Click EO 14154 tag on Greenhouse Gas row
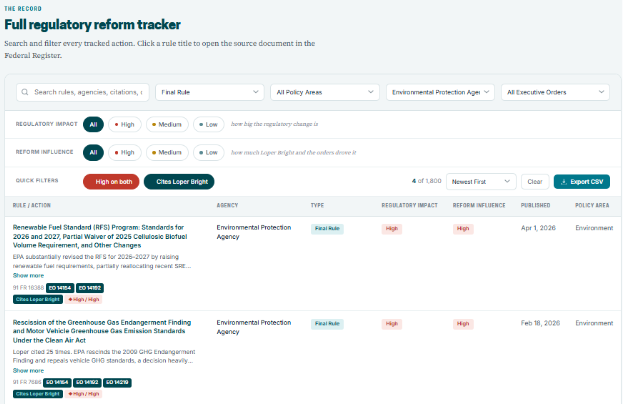Viewport: 623px width, 404px height. coord(57,383)
